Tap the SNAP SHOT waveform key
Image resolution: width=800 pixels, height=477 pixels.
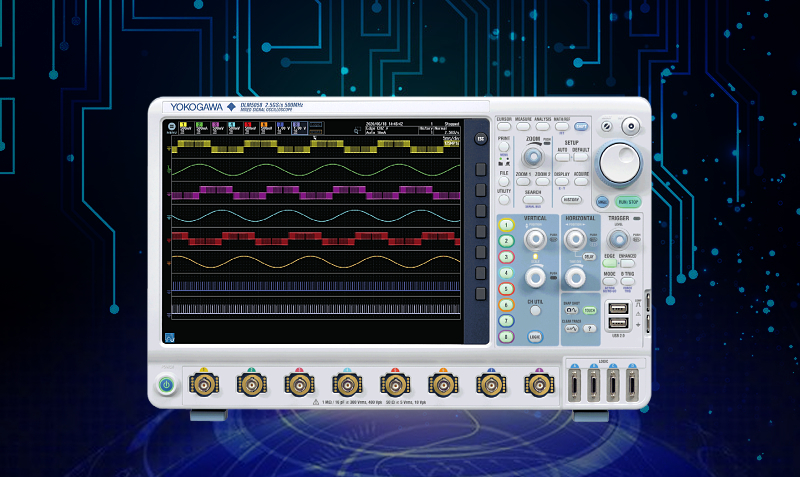pos(571,310)
